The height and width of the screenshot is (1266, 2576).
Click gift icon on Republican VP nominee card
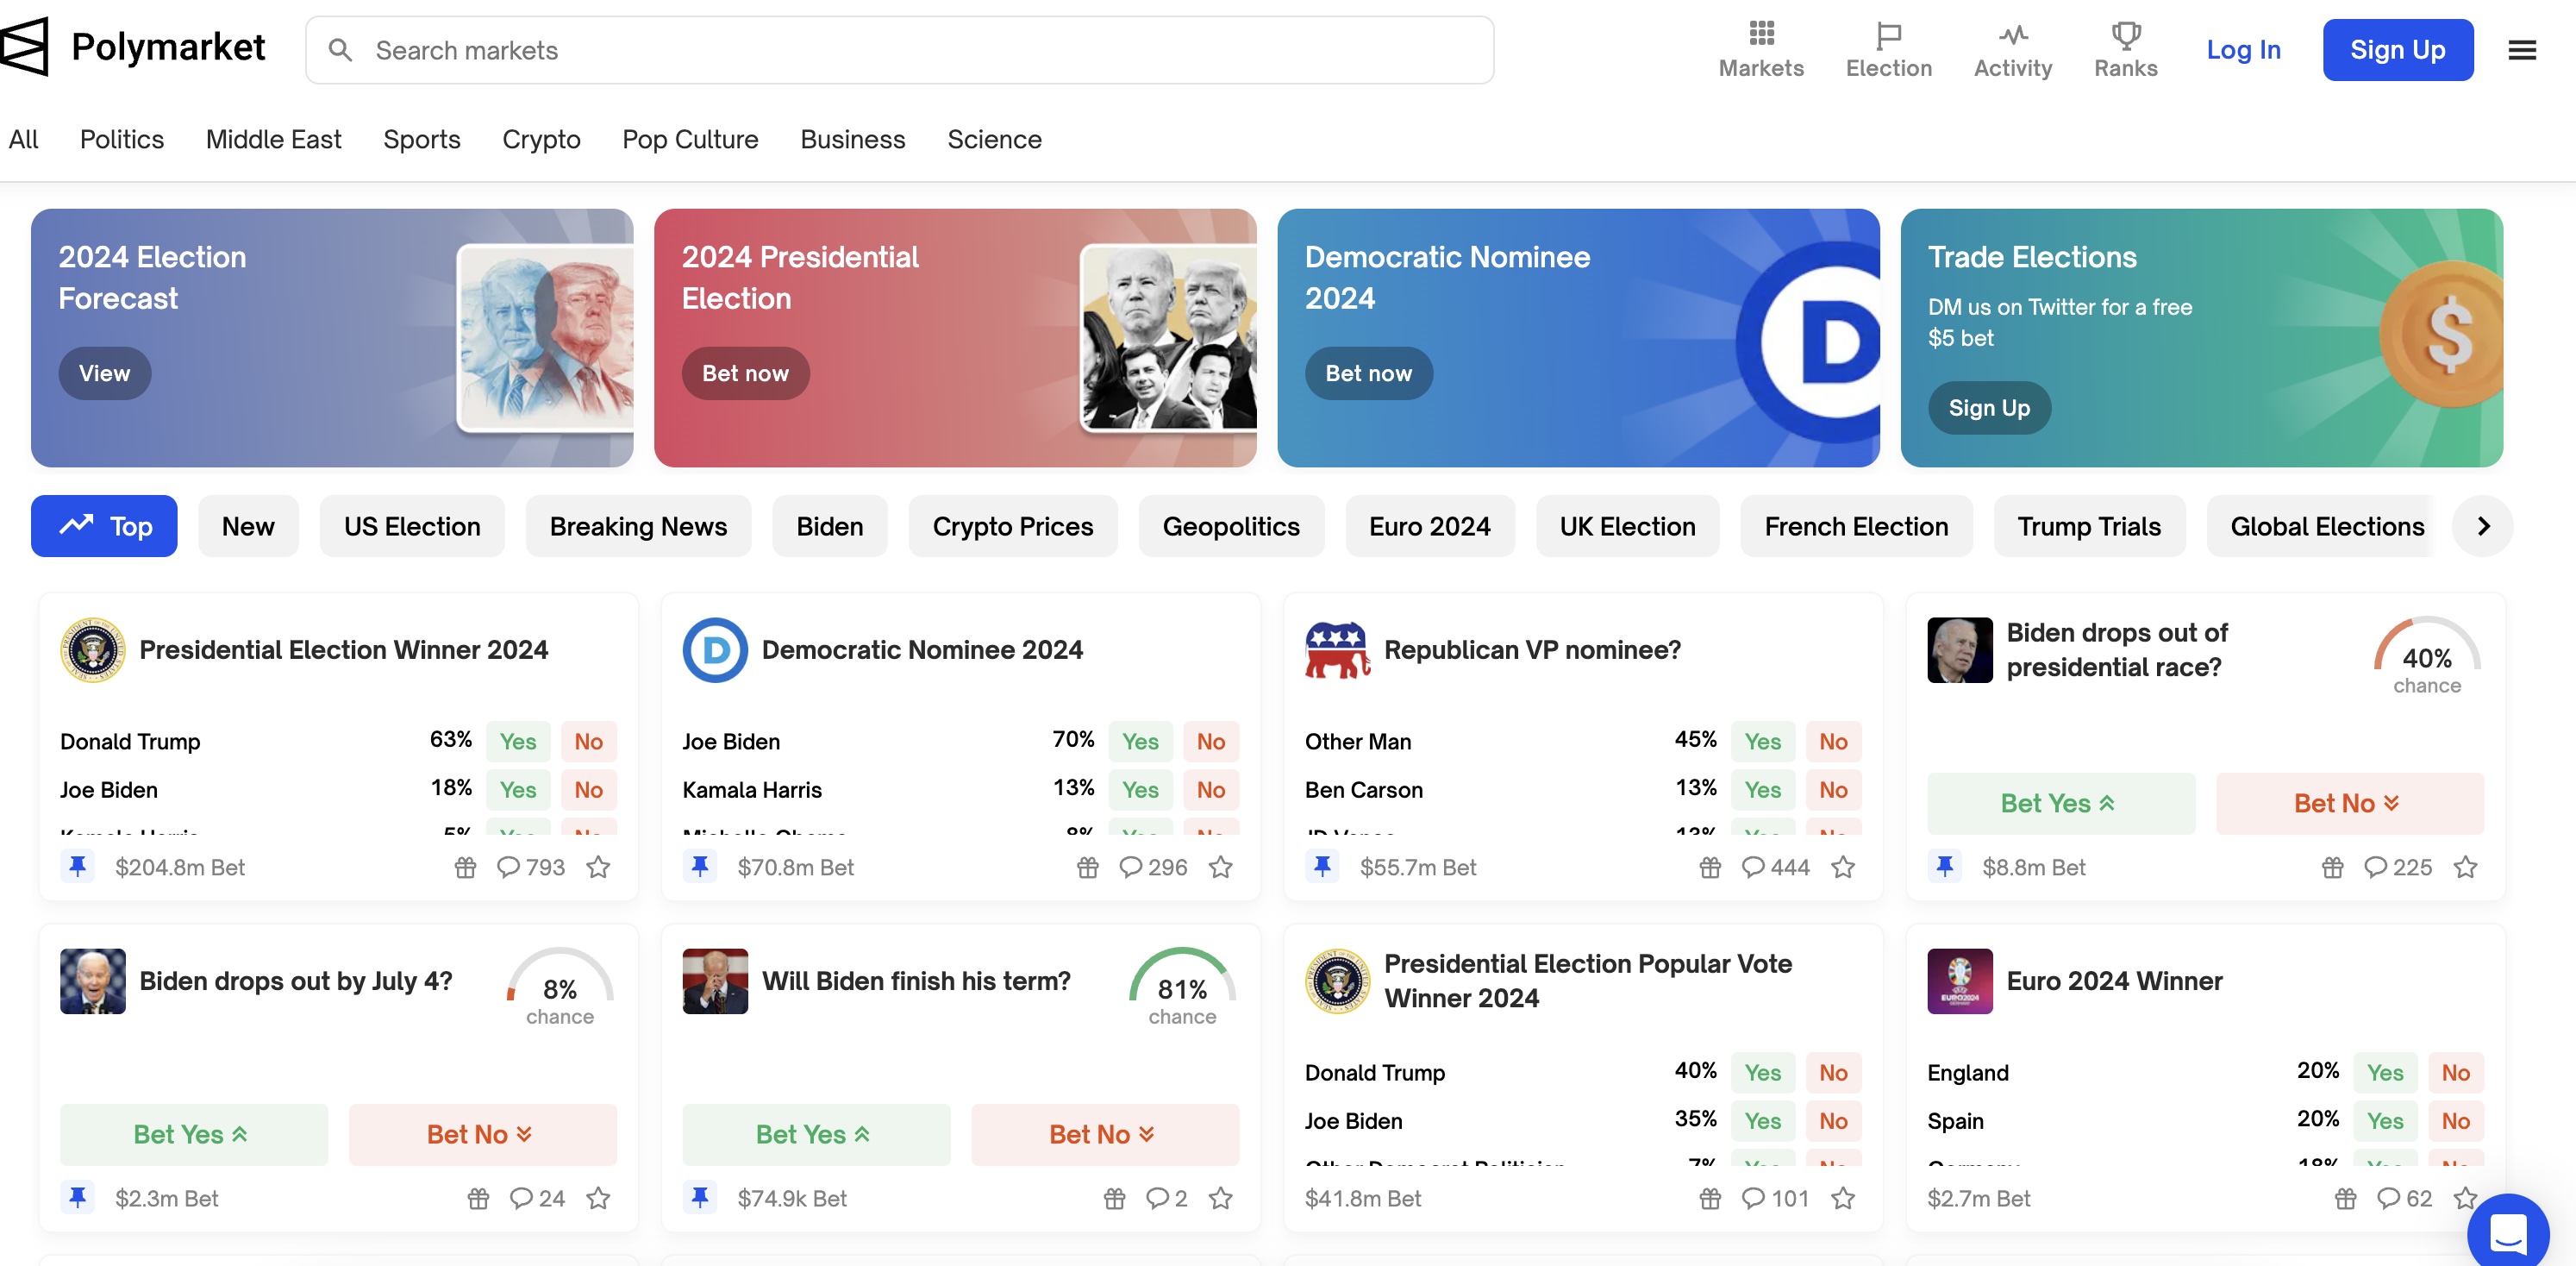[1710, 867]
